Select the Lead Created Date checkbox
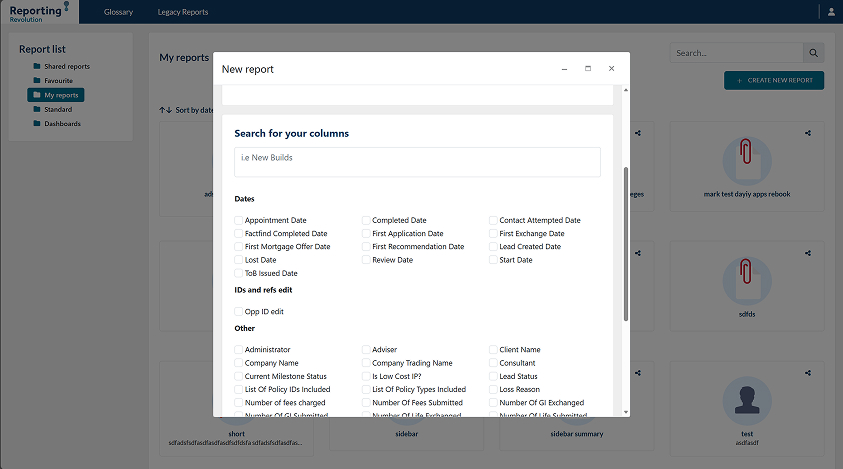The height and width of the screenshot is (469, 843). pos(493,246)
